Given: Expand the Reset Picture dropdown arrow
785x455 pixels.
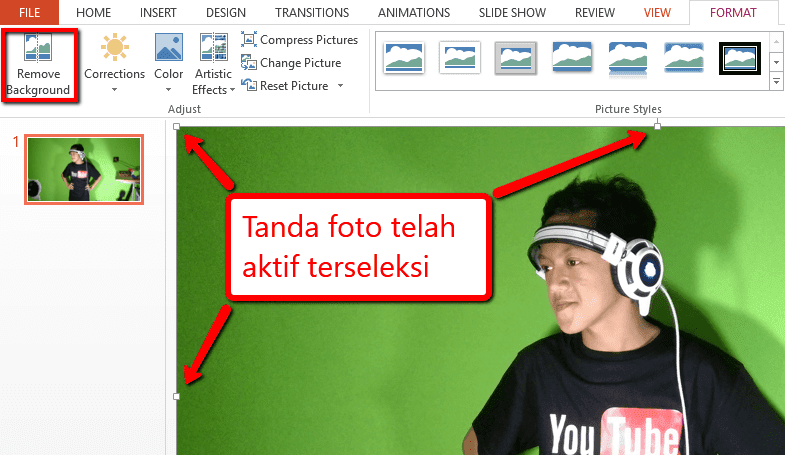Looking at the screenshot, I should coord(340,86).
